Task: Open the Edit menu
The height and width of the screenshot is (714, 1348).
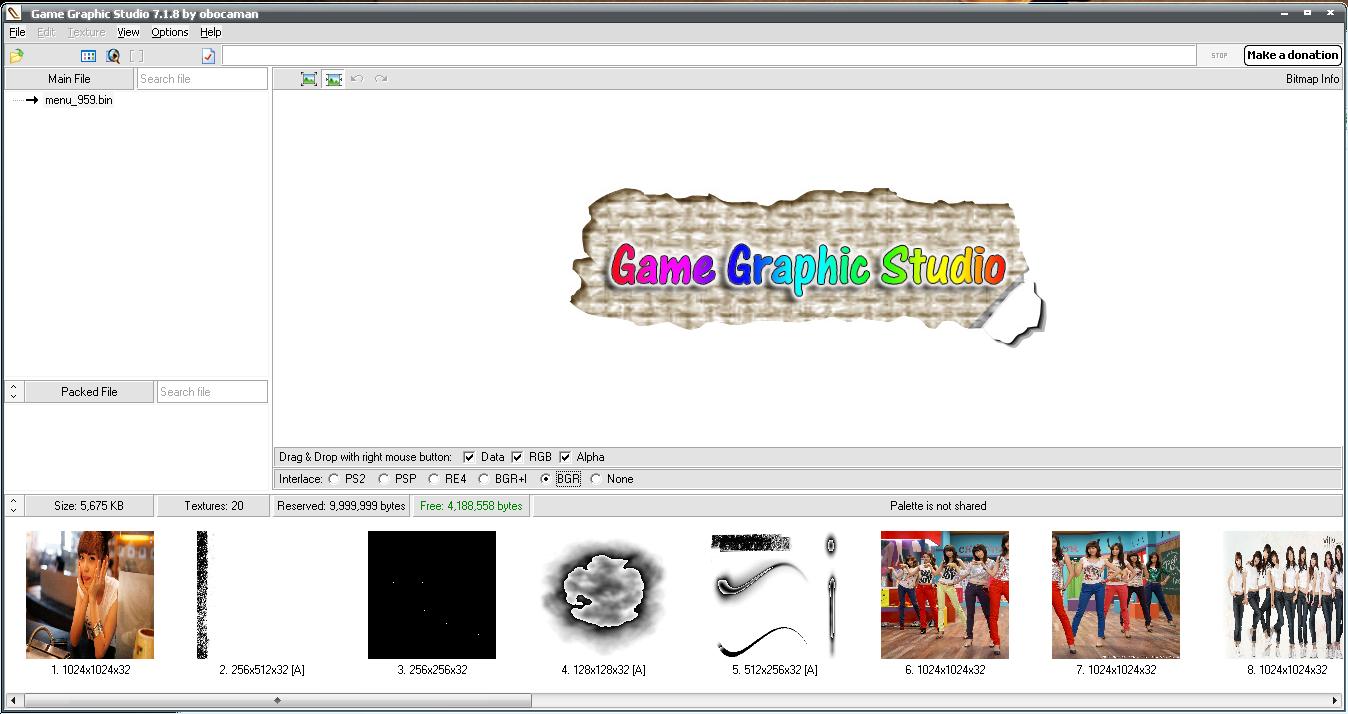Action: 46,32
